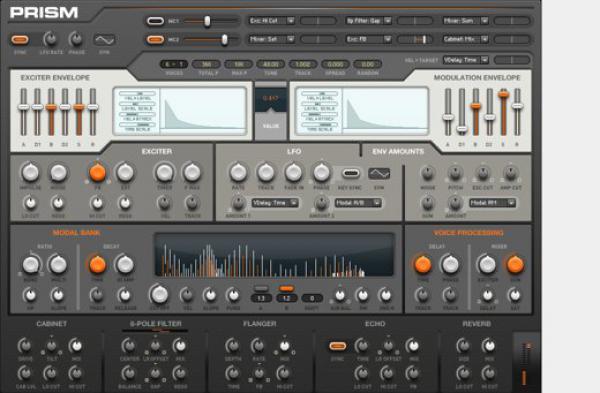Select the 6-Pole Filter section header
The width and height of the screenshot is (600, 393).
(155, 324)
